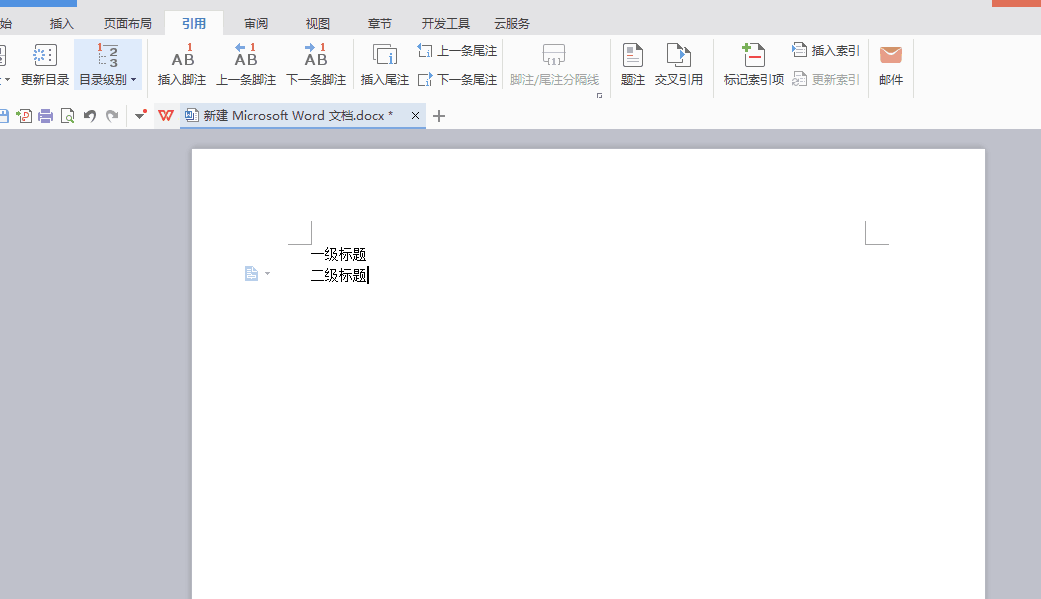Screen dimensions: 1041x599
Task: Go to next footnote (下一条脚注)
Action: (316, 64)
